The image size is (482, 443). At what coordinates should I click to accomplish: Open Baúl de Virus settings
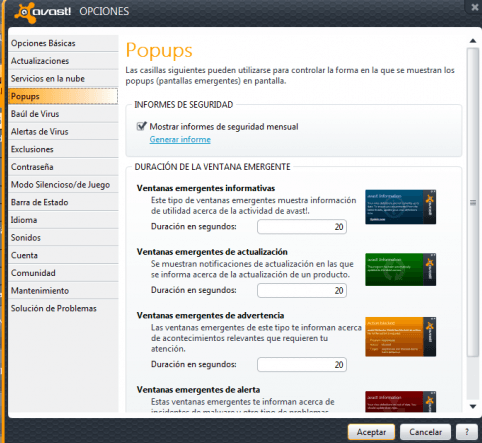tap(63, 114)
